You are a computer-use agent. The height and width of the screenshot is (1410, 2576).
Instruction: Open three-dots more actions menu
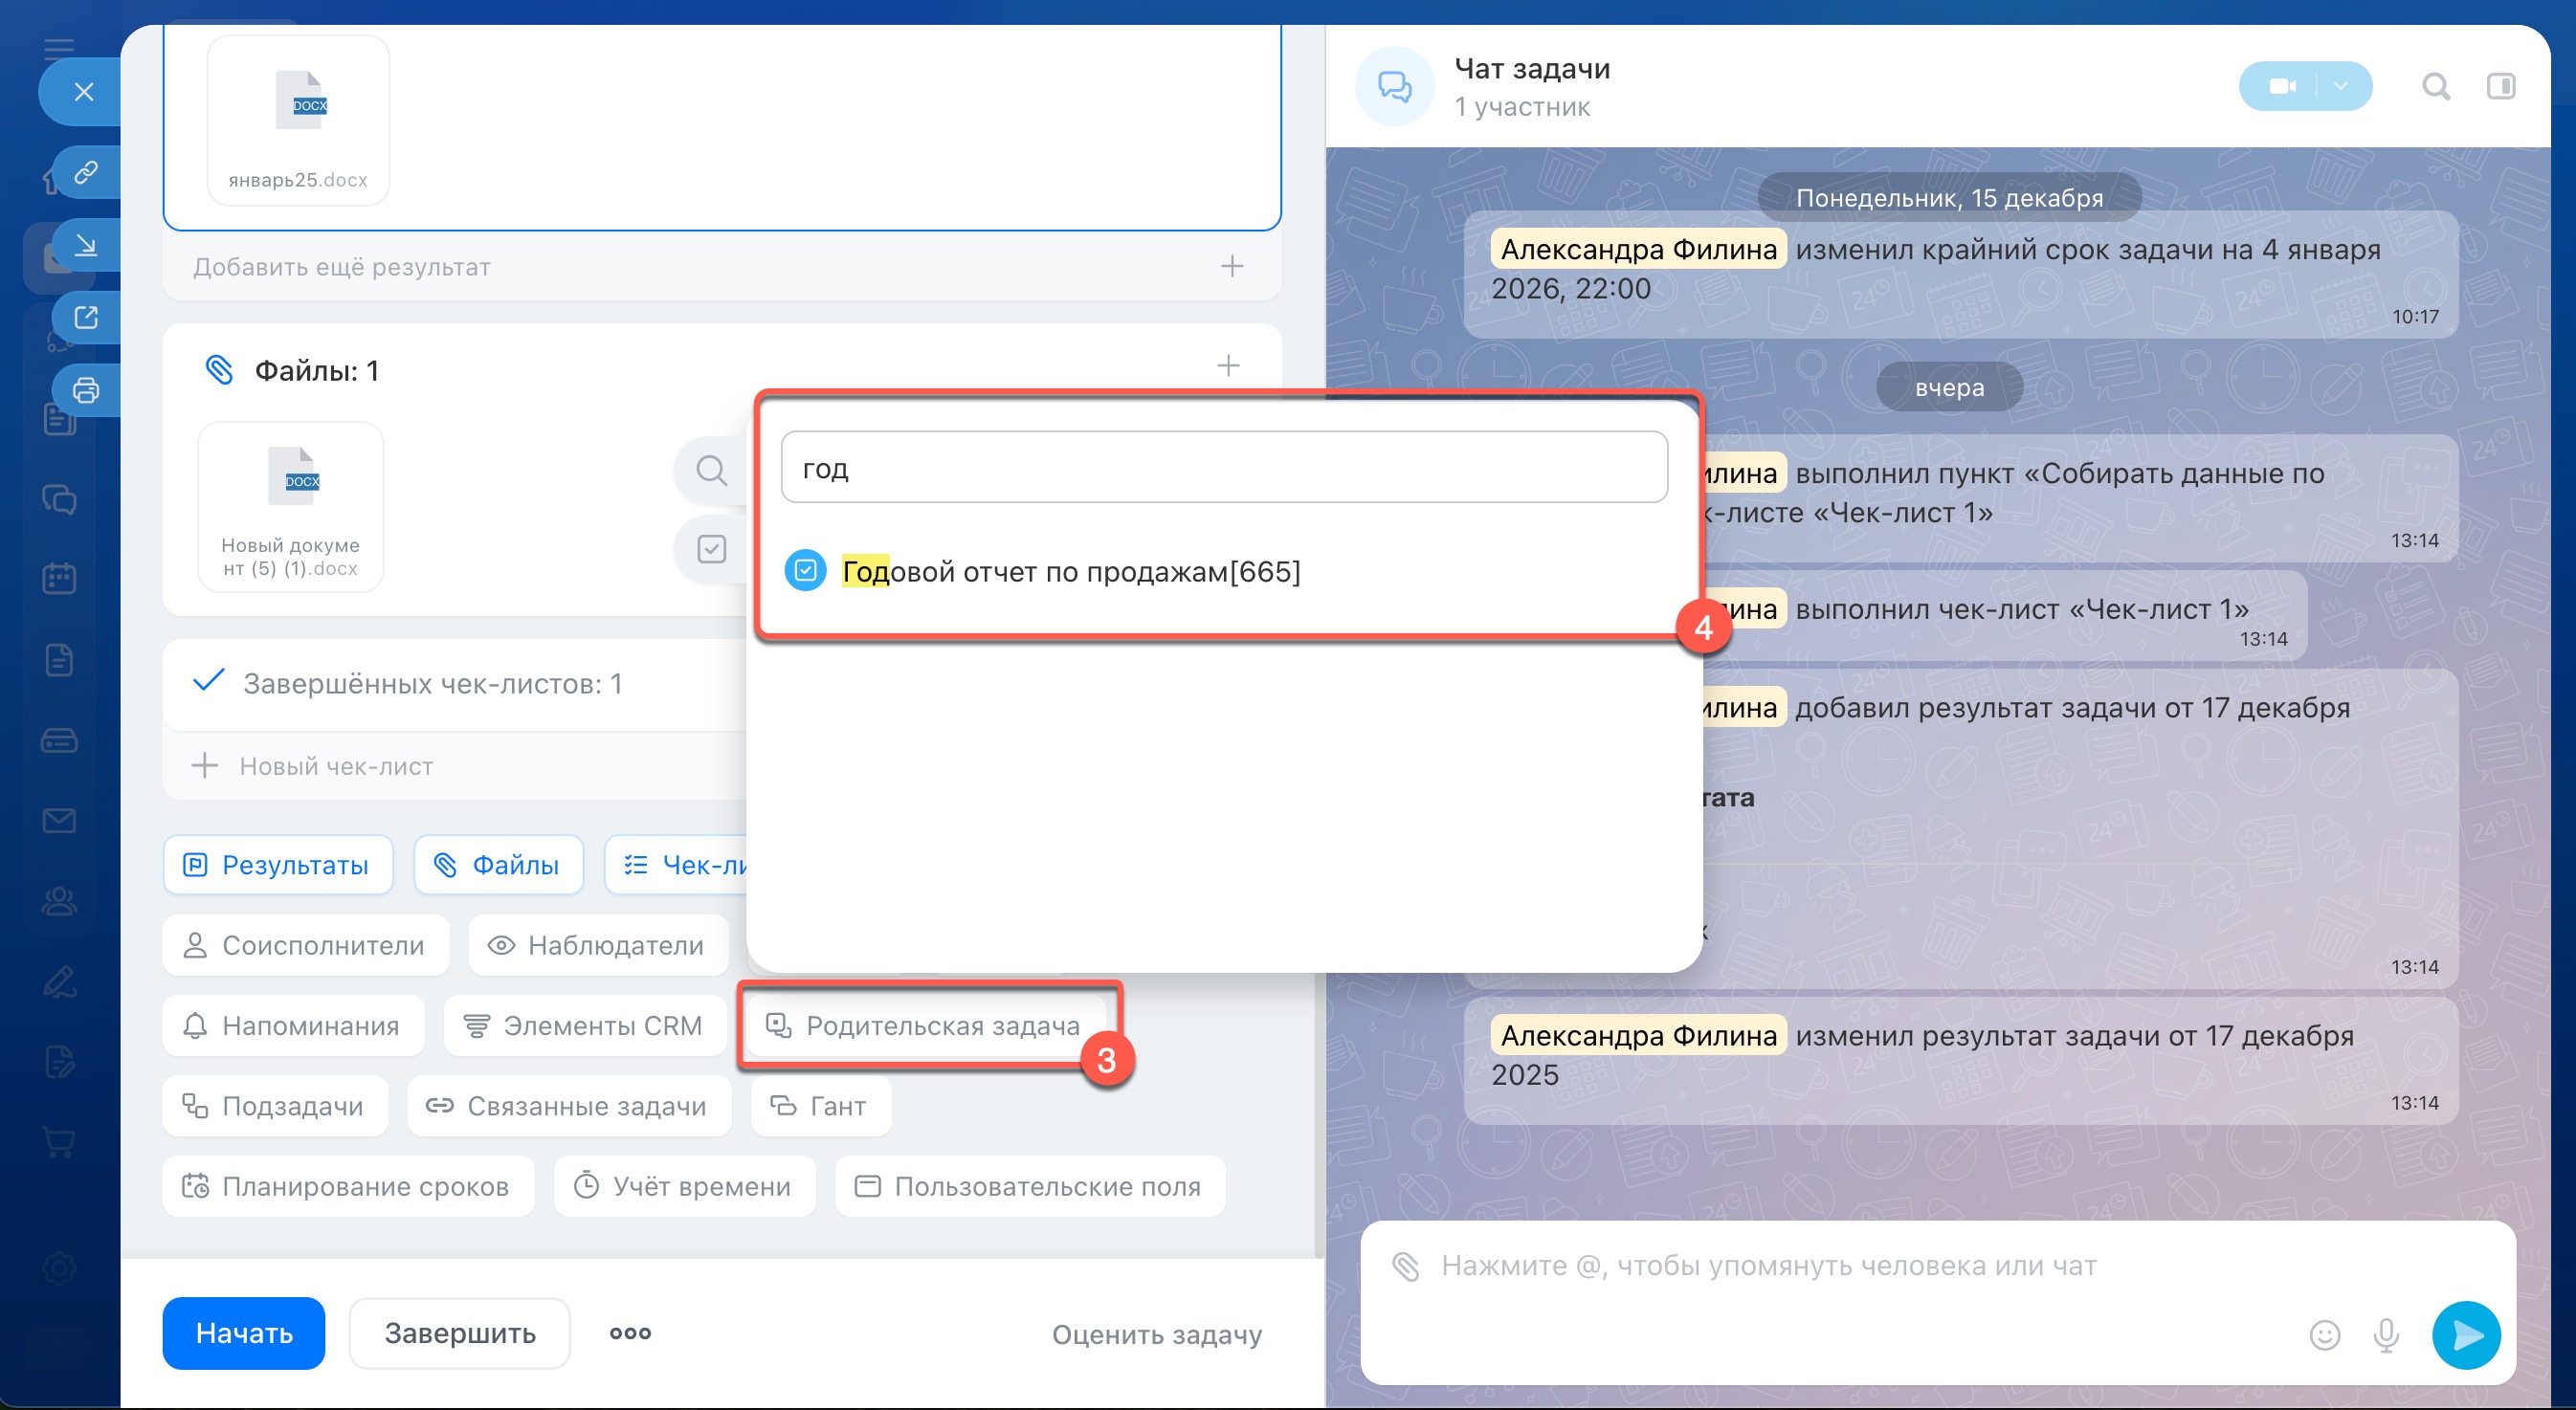click(x=630, y=1333)
